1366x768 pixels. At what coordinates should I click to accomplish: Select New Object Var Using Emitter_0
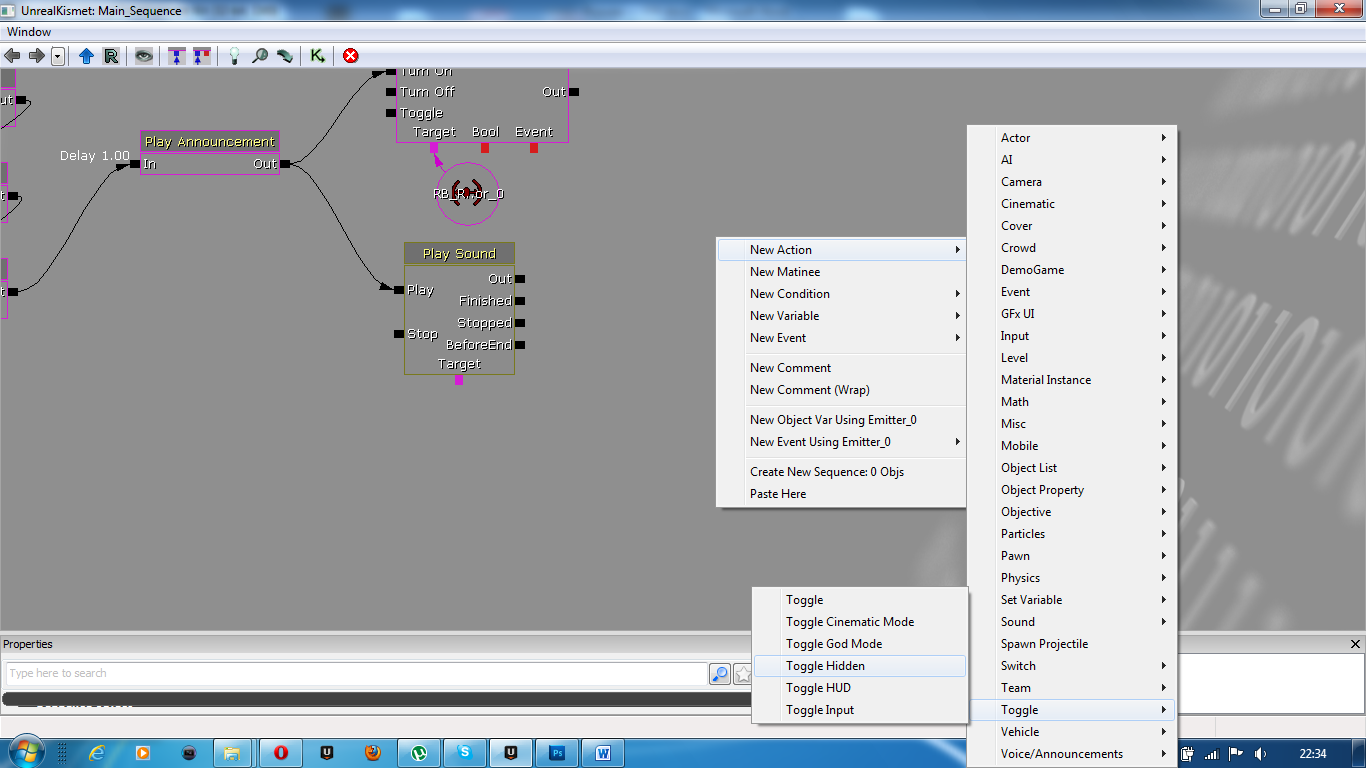(841, 420)
